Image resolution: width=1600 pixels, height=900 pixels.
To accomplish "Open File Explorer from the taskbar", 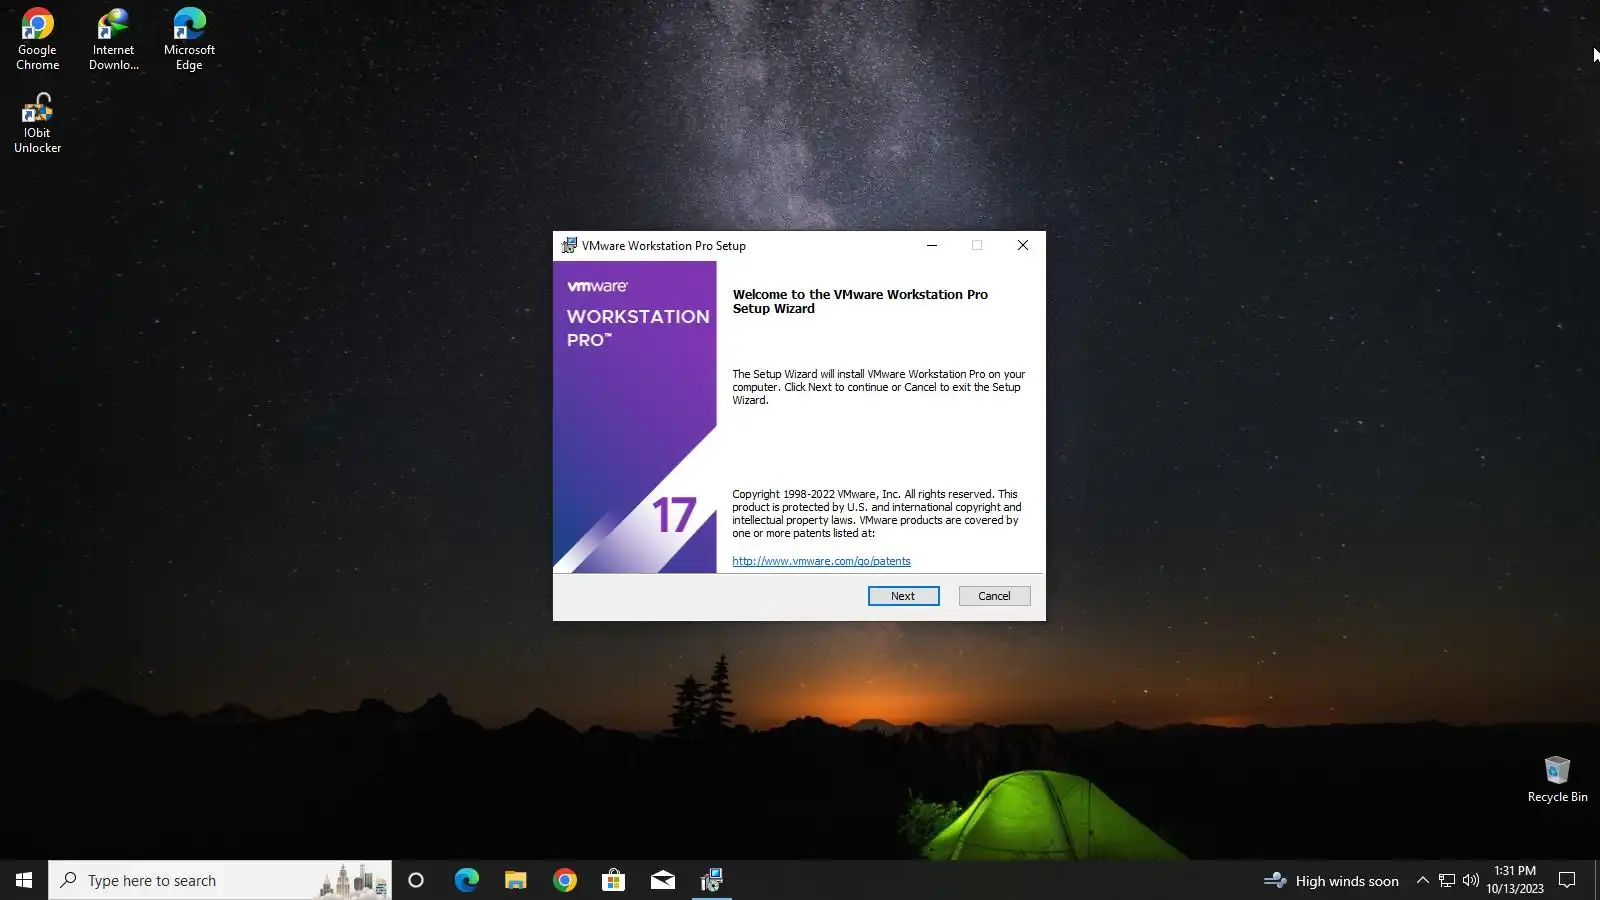I will pos(515,880).
